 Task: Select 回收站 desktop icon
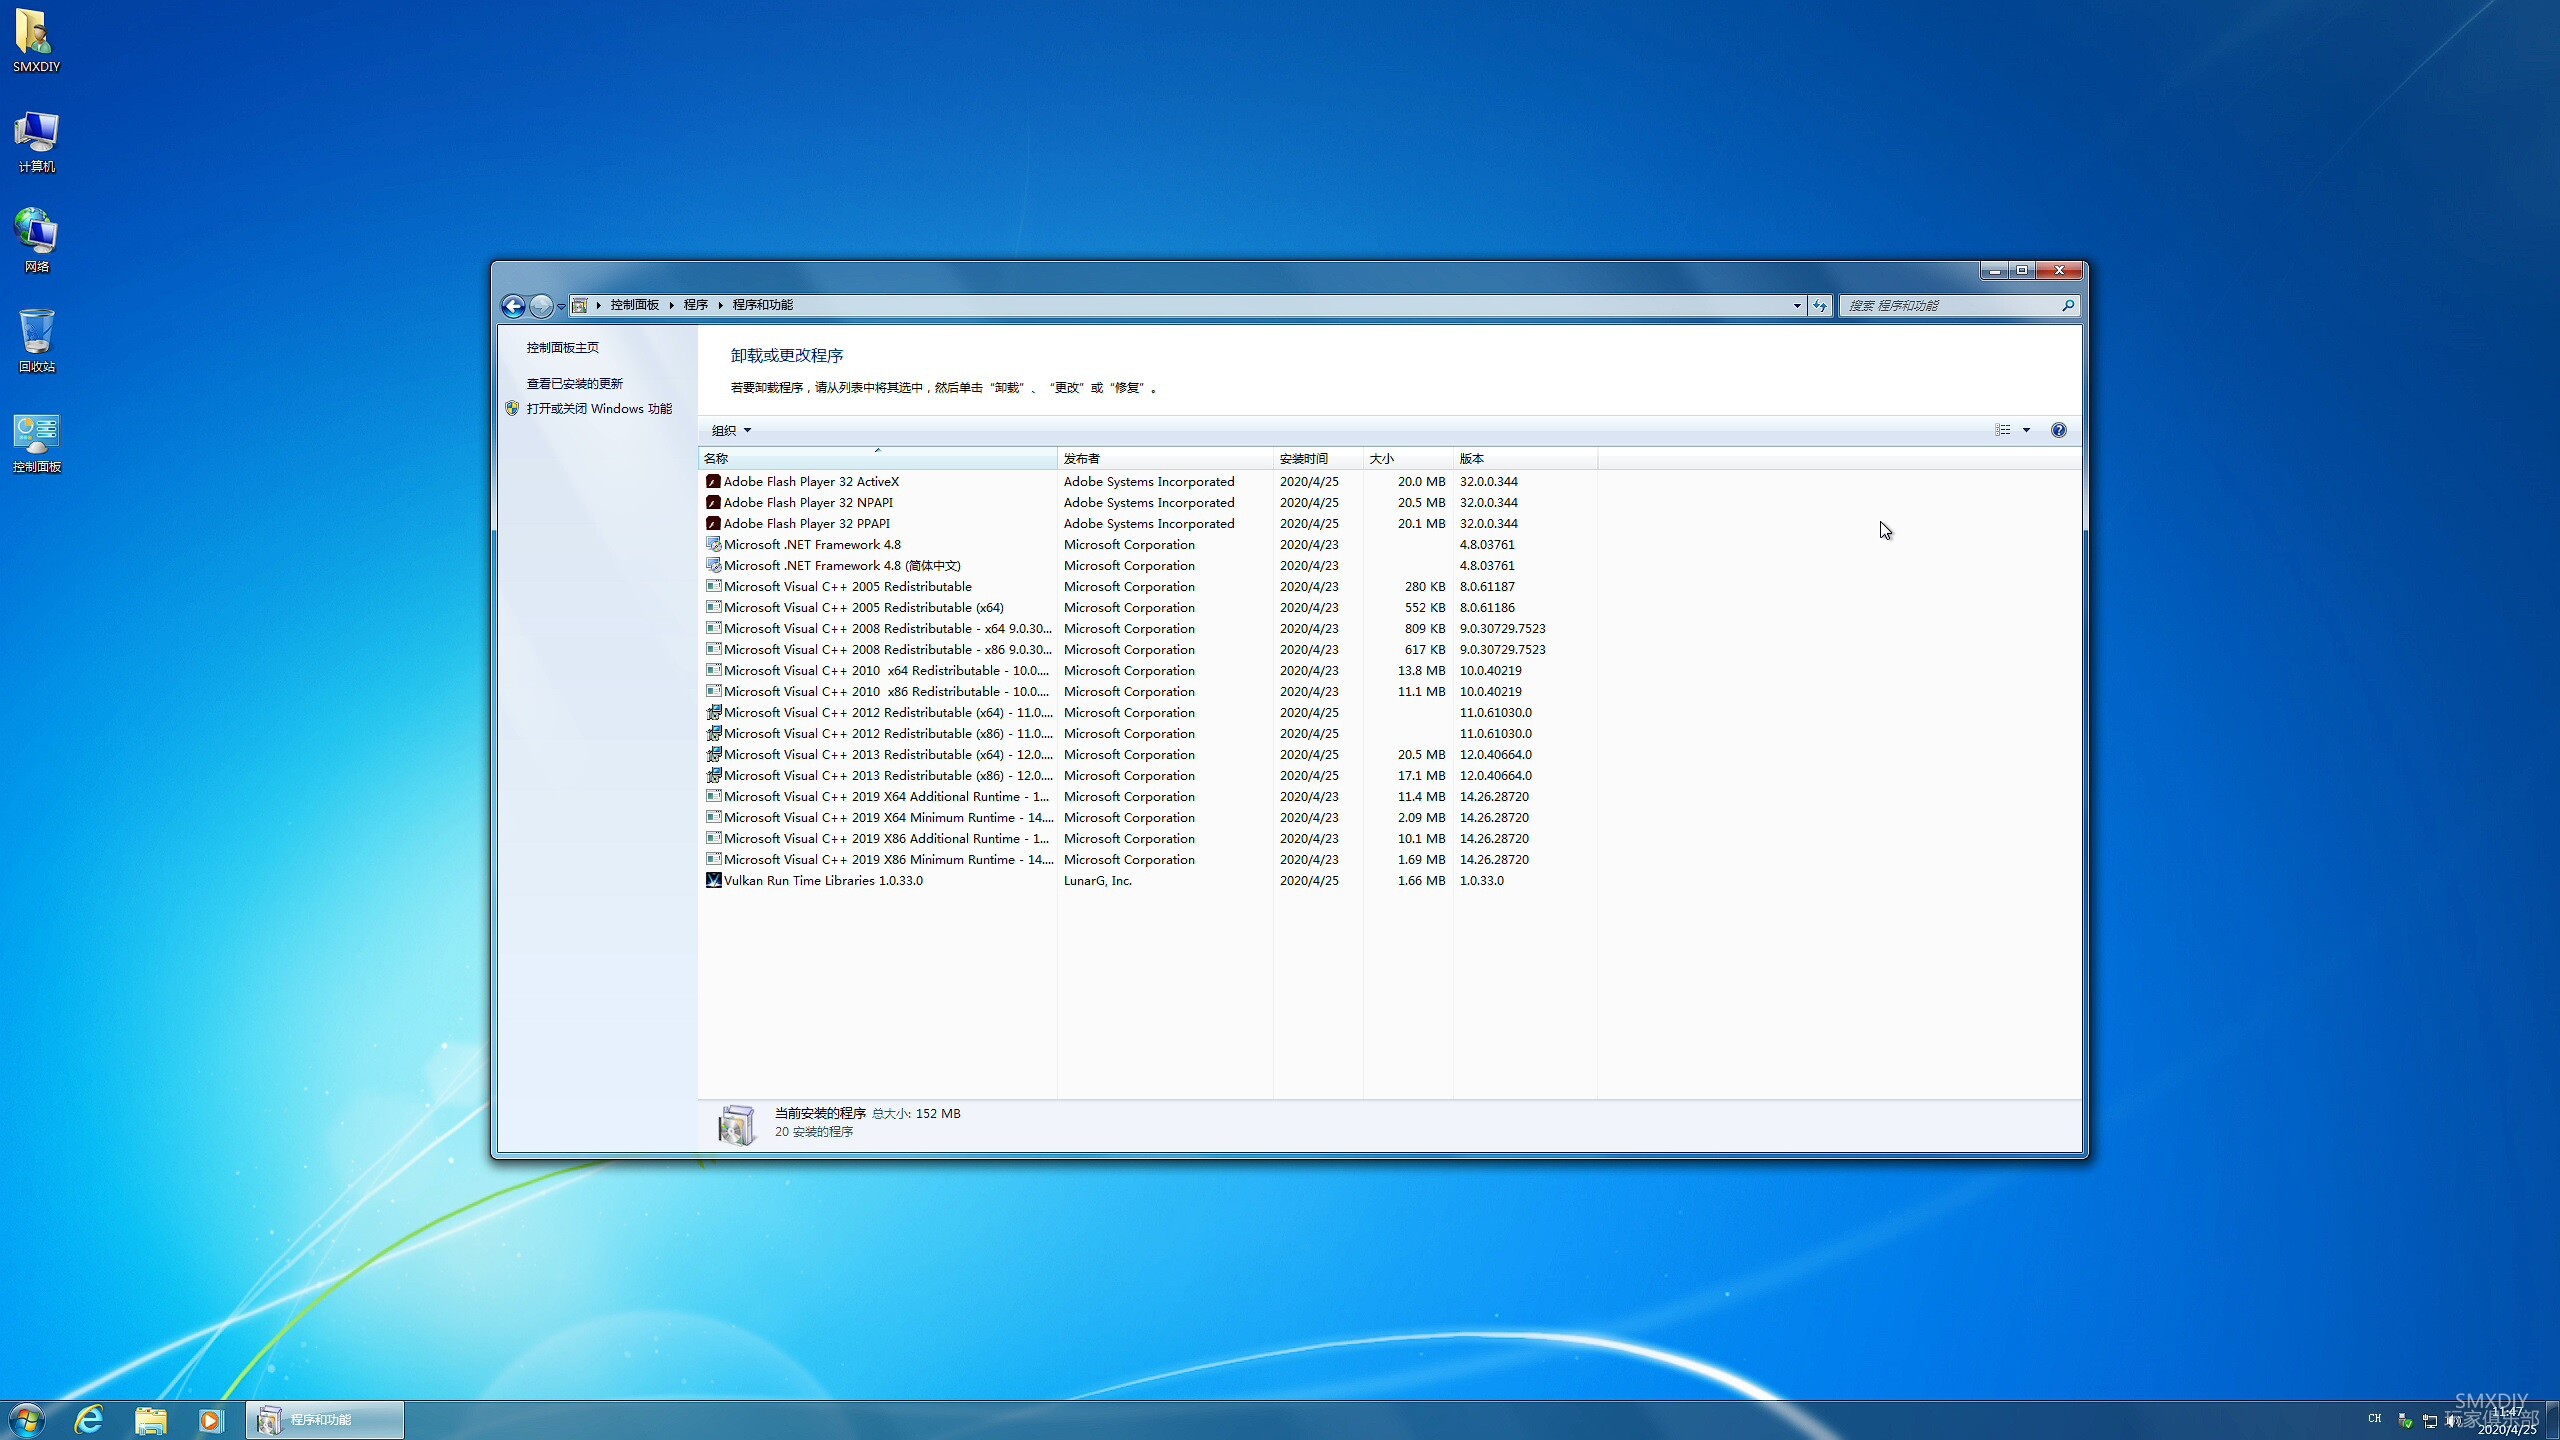pyautogui.click(x=37, y=341)
